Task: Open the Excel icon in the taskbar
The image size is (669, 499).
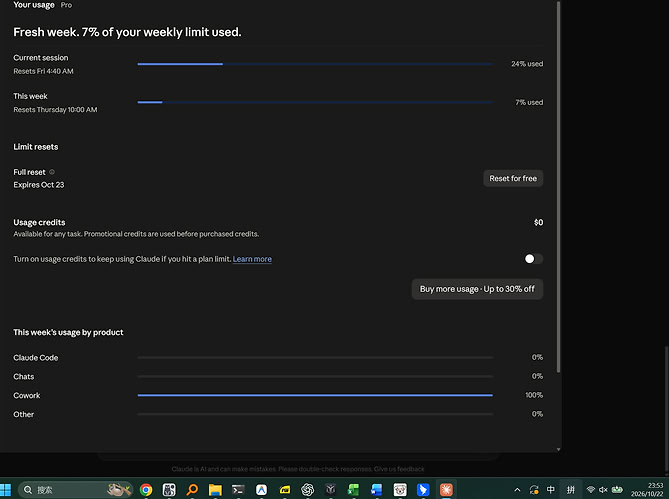Action: tap(353, 490)
